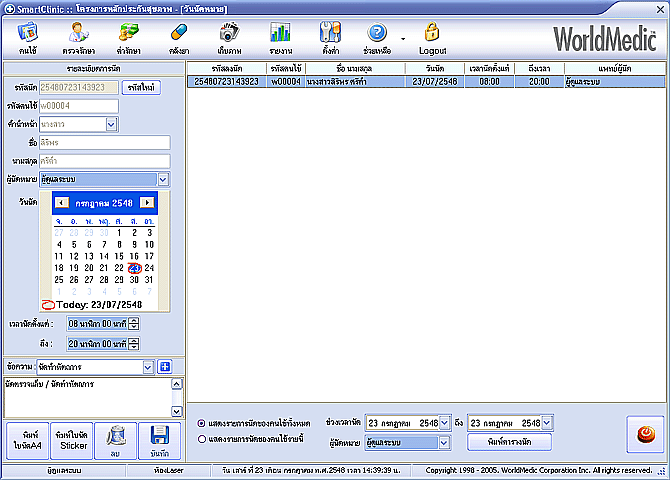
Task: Click the medicine capsule toolbar icon
Action: click(178, 37)
